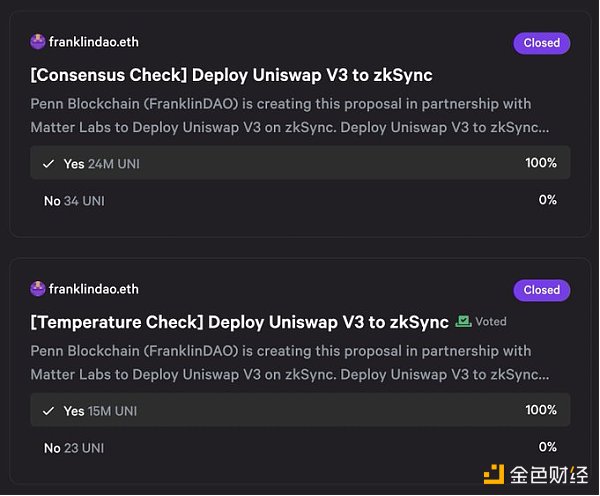Click the checkmark icon beside Yes 15M UNI
Viewport: 600px width, 496px height.
pos(48,411)
